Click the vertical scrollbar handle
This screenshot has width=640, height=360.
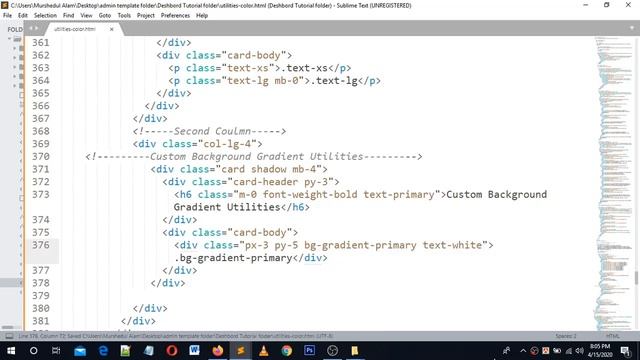636,278
